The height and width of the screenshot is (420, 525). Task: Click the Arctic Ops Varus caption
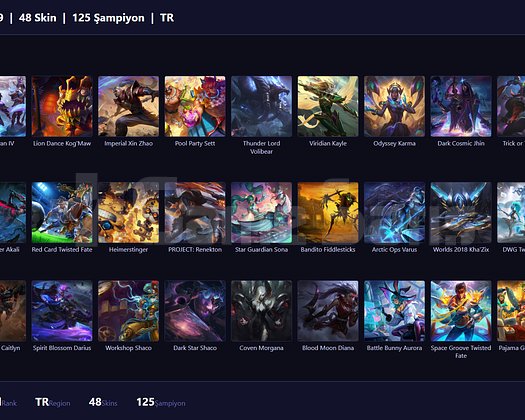coord(394,250)
